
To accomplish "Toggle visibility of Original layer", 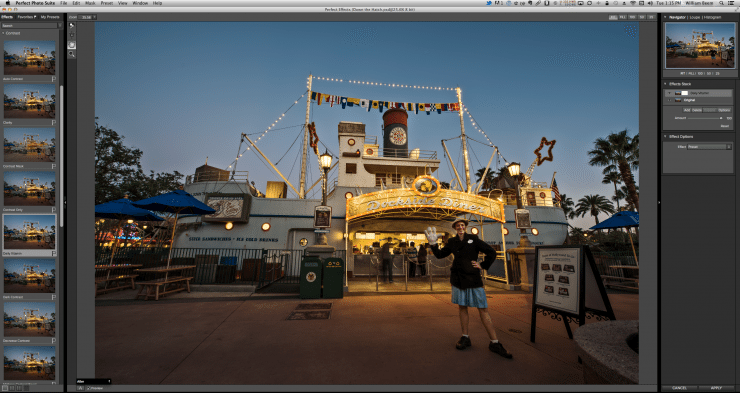I will point(669,100).
